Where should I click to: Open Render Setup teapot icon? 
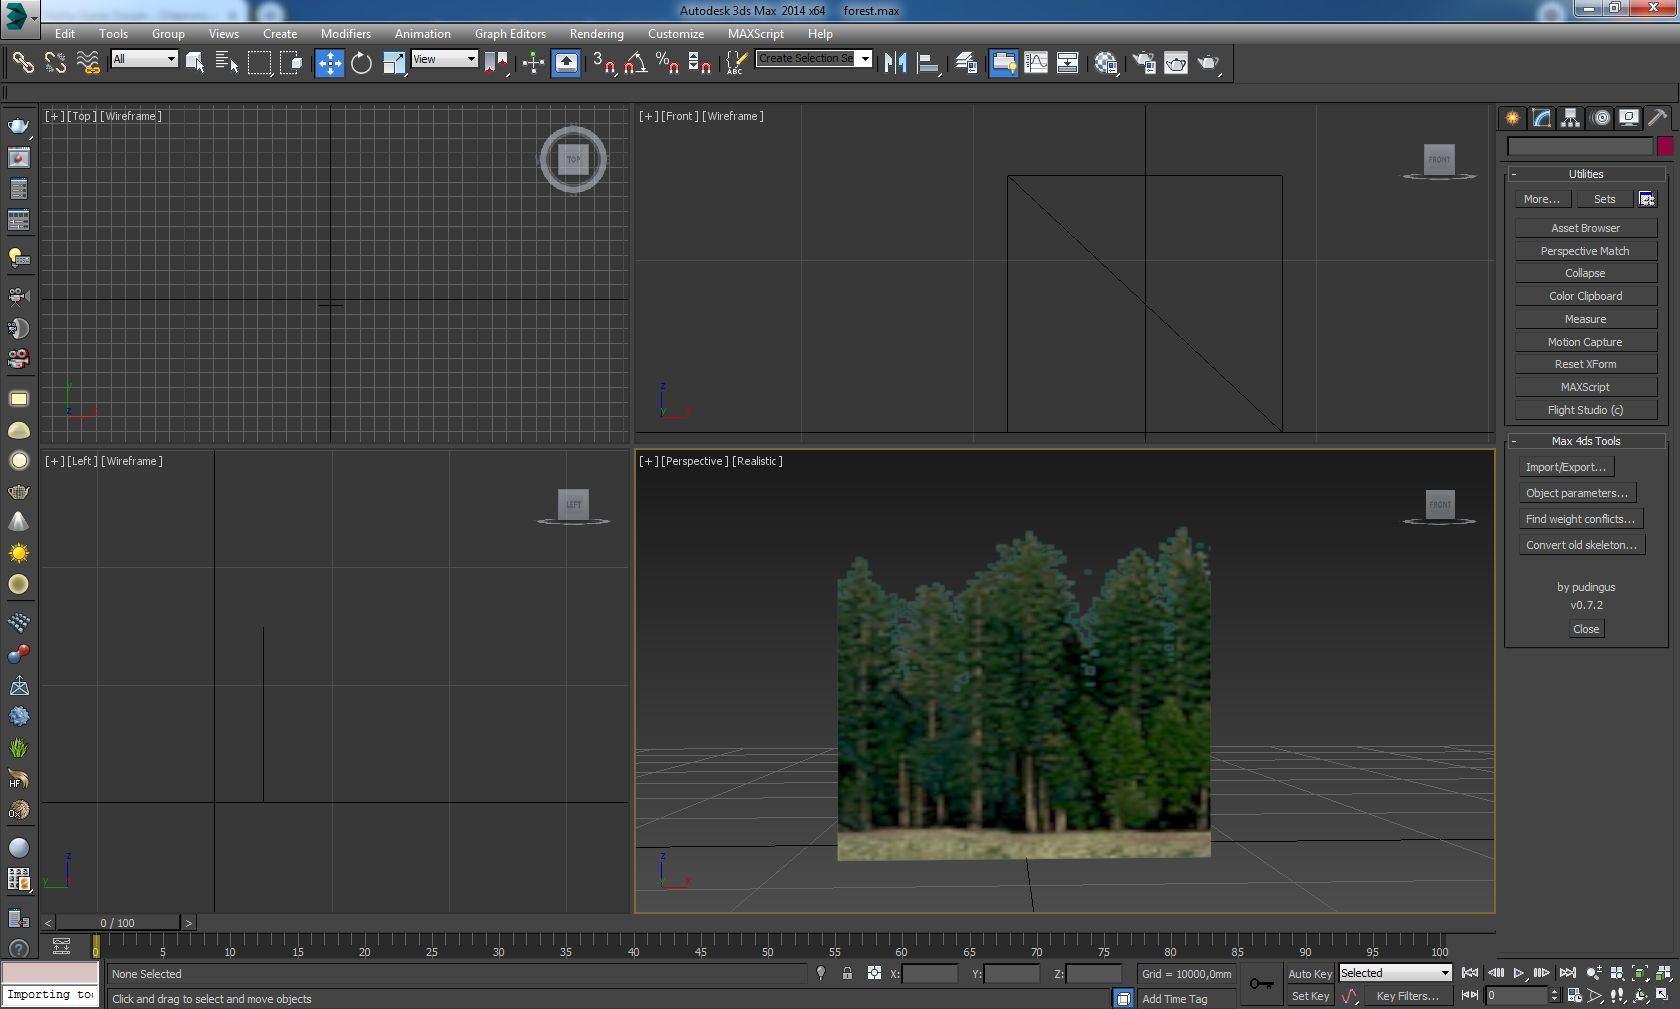(1144, 63)
